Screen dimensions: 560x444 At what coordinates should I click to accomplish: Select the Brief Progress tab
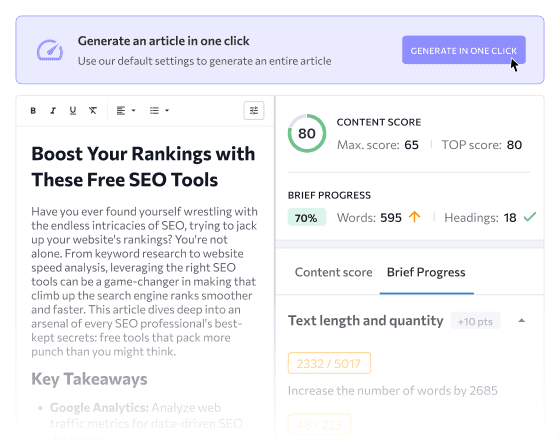[426, 273]
